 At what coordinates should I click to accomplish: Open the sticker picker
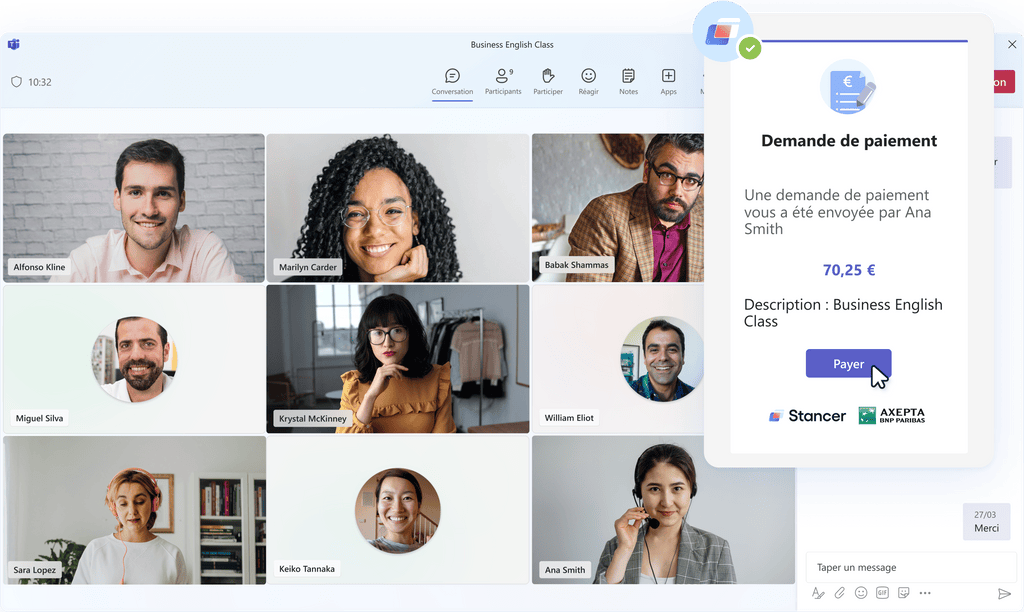903,593
